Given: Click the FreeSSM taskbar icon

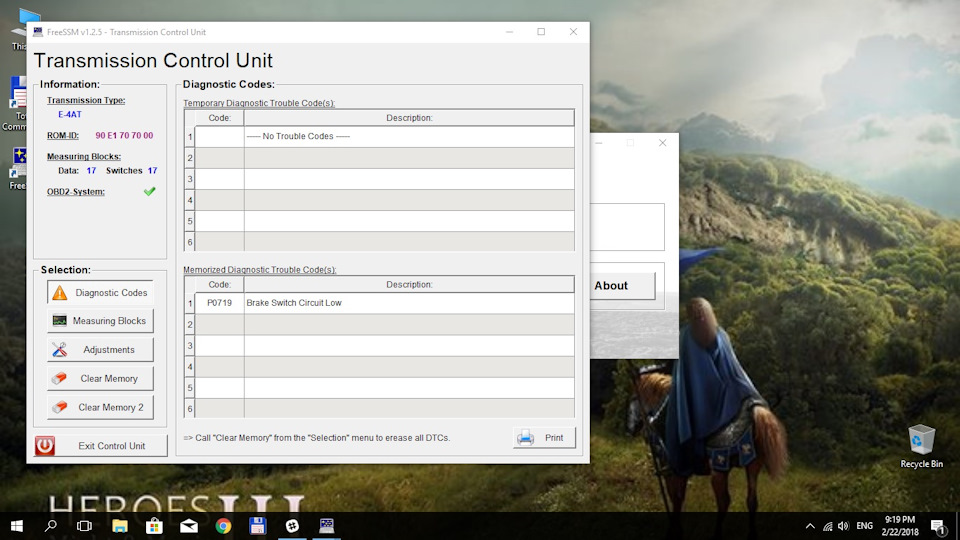Looking at the screenshot, I should [327, 526].
